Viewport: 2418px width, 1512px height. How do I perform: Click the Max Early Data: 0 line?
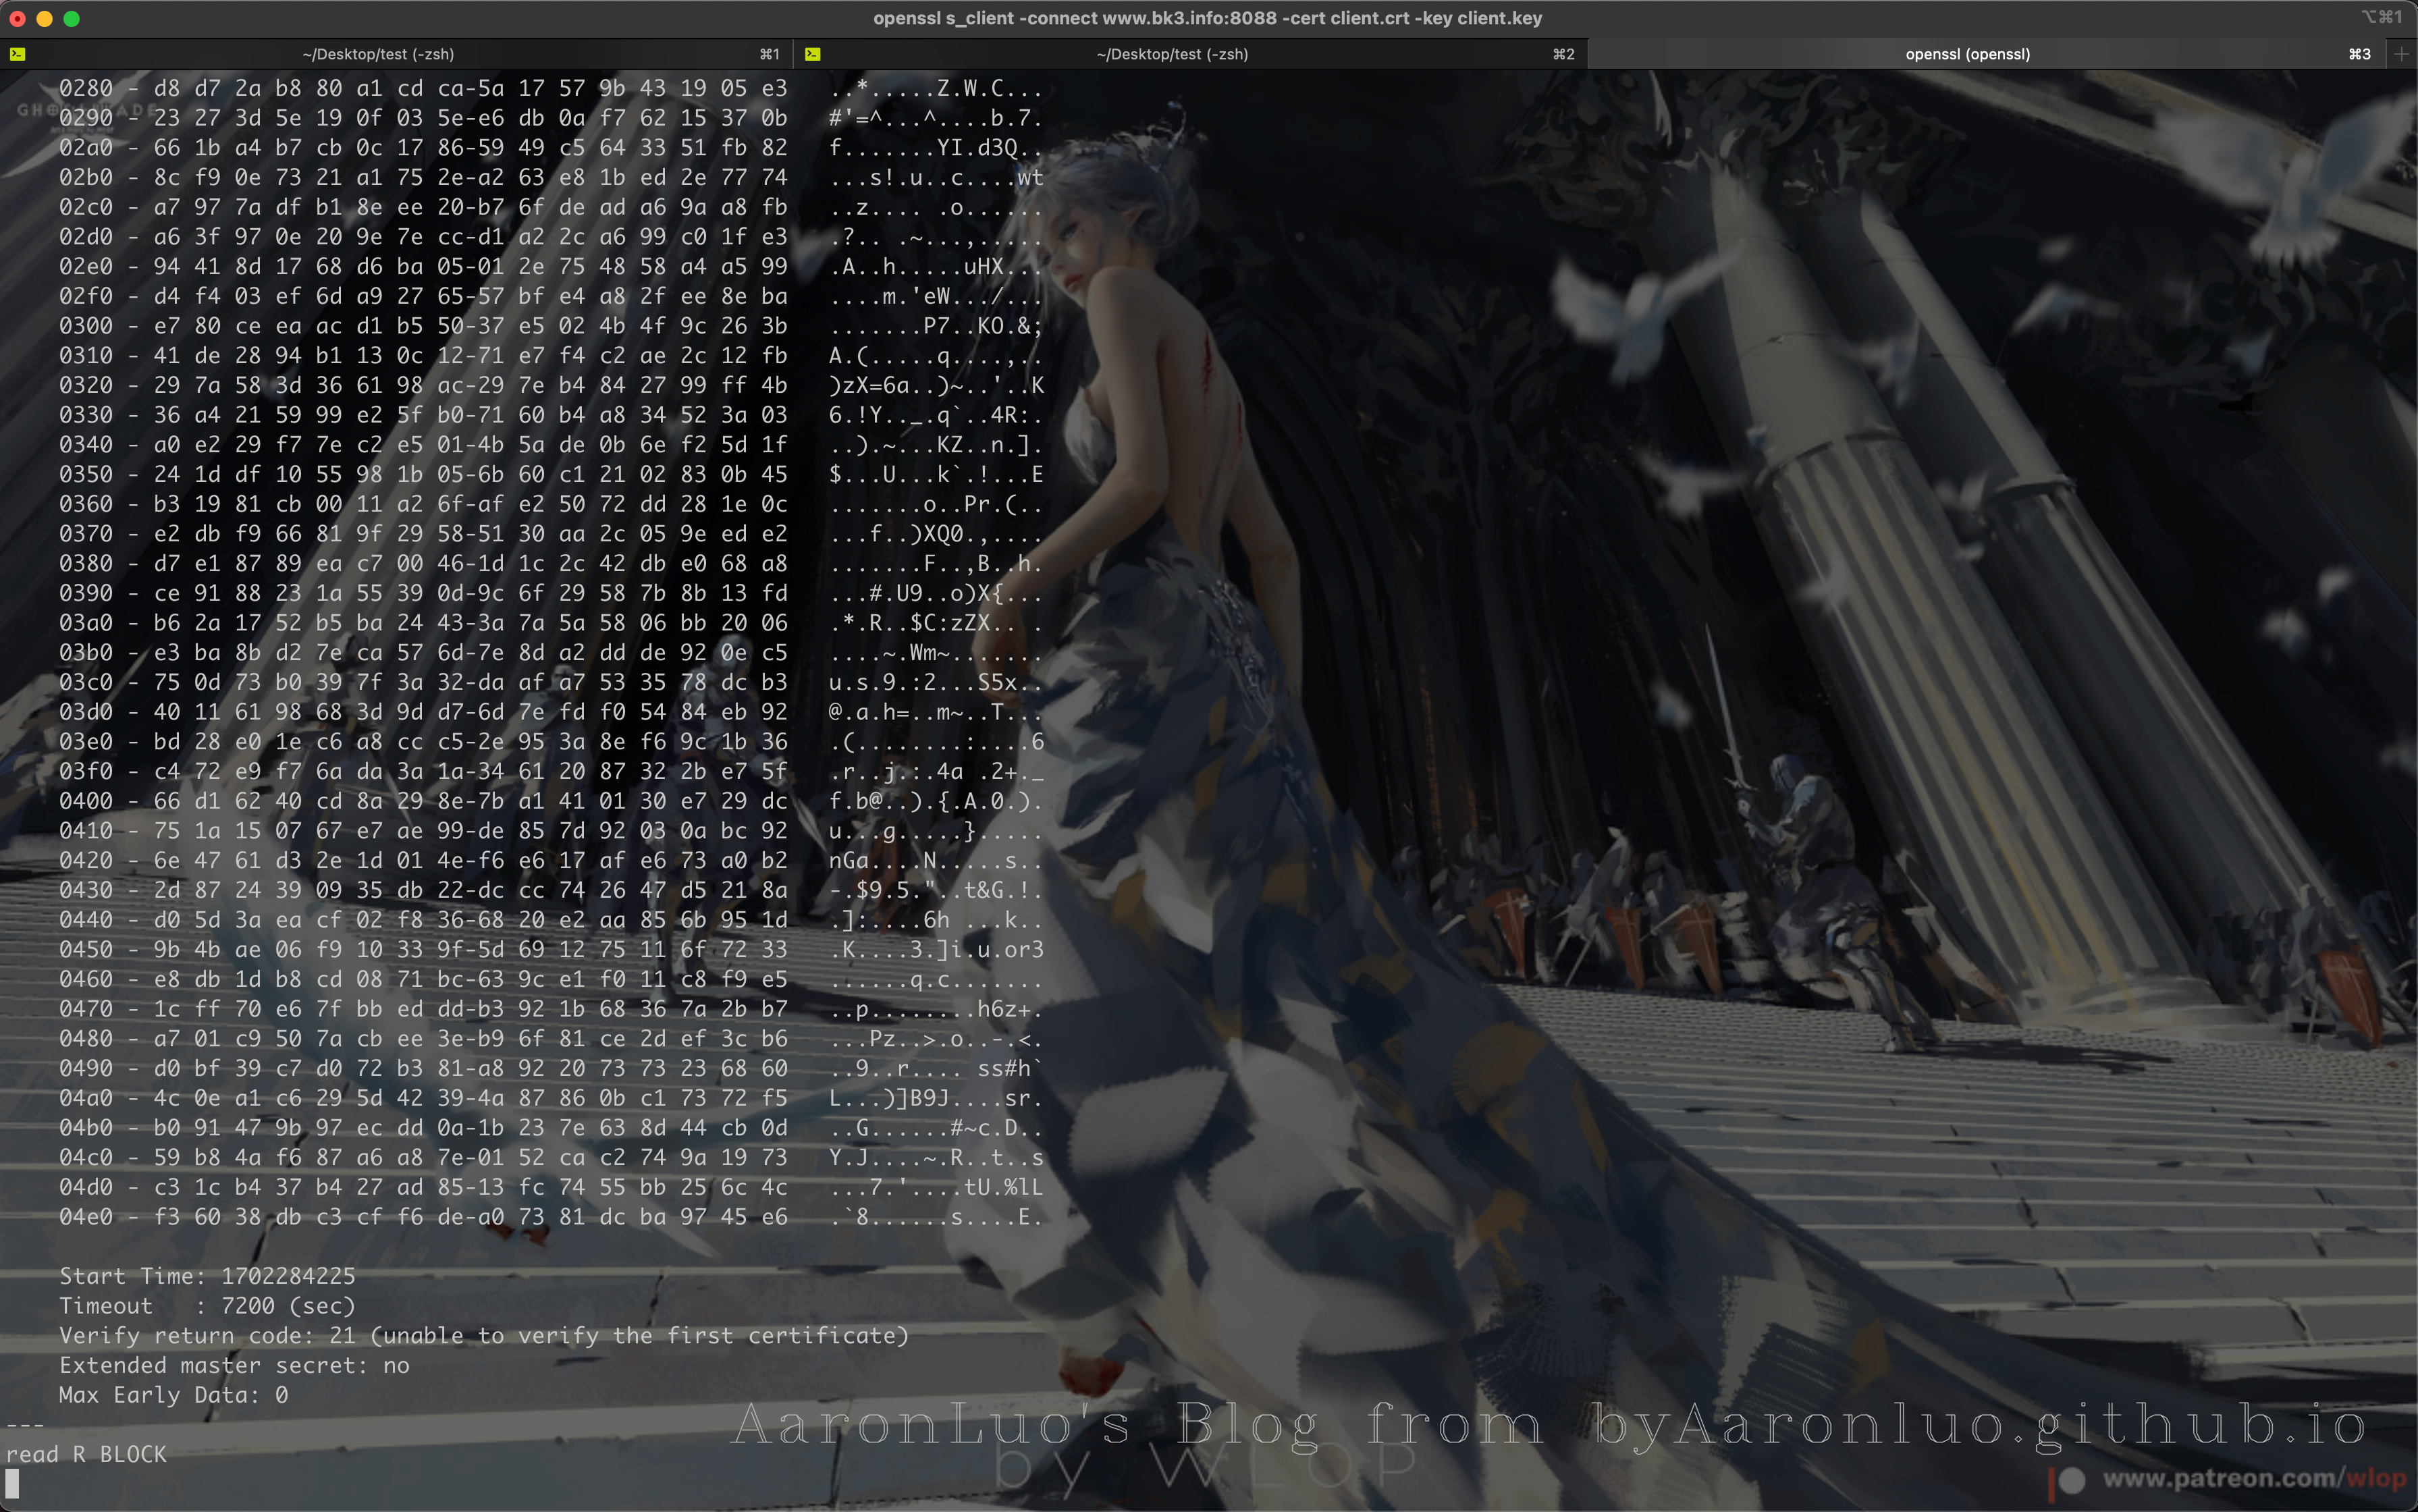point(173,1395)
